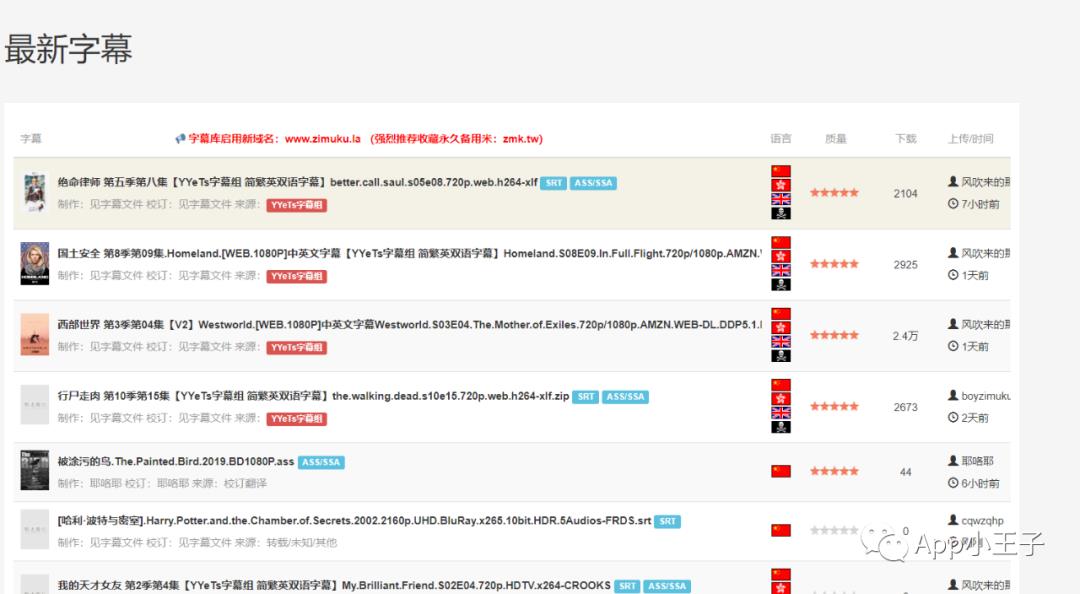Click user icon beside uploader boyzimuku
Image resolution: width=1080 pixels, height=594 pixels.
click(x=953, y=396)
